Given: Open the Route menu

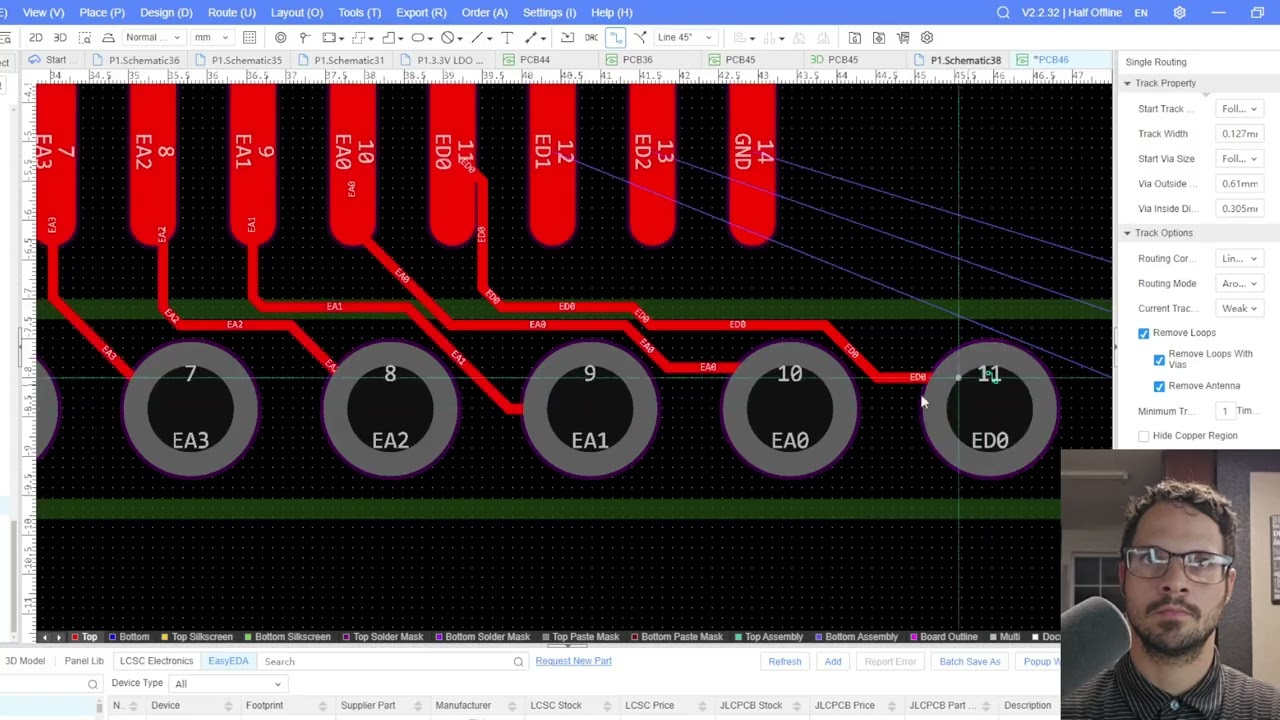Looking at the screenshot, I should 231,13.
